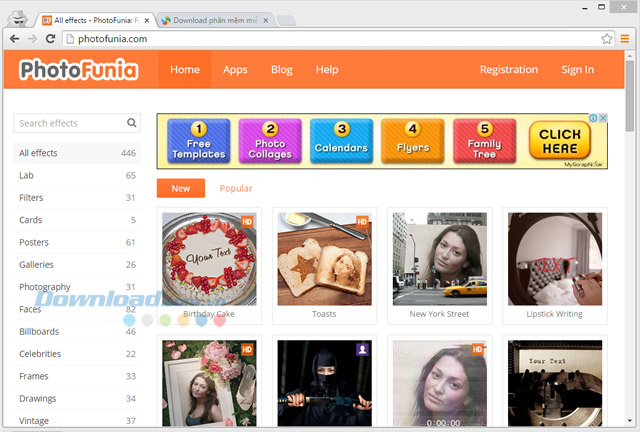This screenshot has height=432, width=640.
Task: Open the ninja effect thumbnail
Action: click(324, 383)
